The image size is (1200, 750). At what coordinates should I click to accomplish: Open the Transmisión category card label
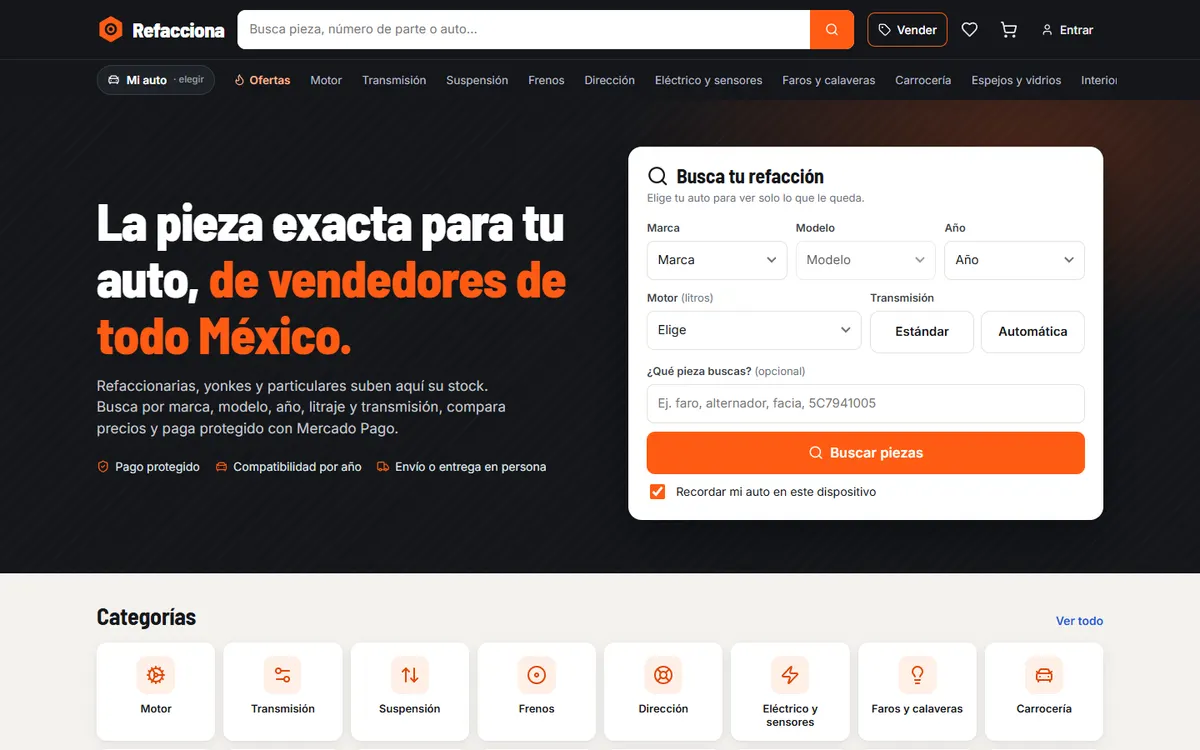coord(283,709)
